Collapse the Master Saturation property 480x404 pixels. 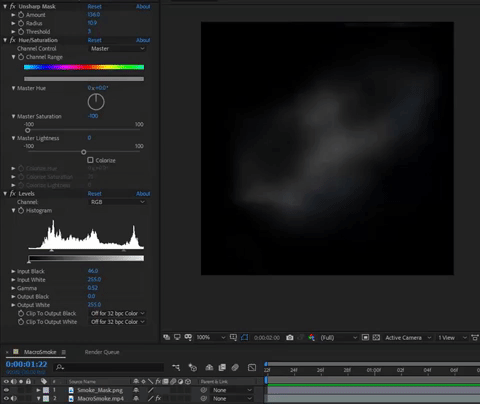coord(13,116)
